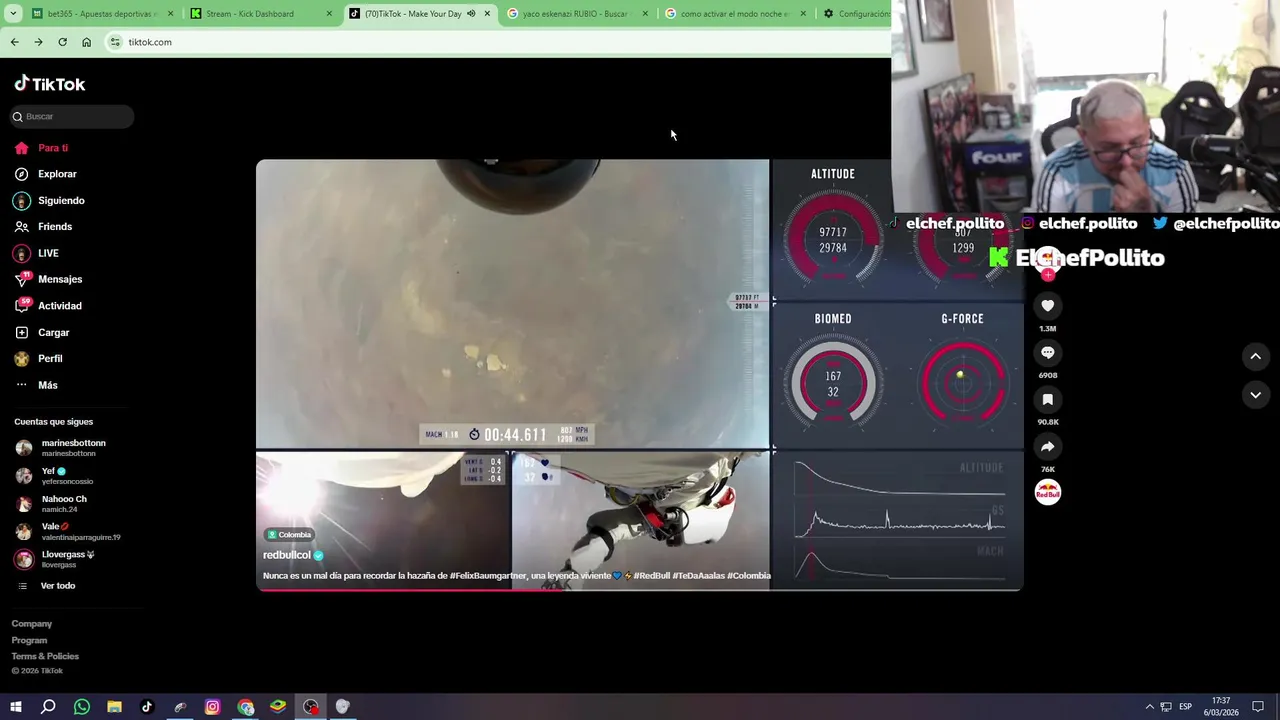This screenshot has height=720, width=1280.
Task: Open File Explorer from the taskbar
Action: click(x=114, y=707)
